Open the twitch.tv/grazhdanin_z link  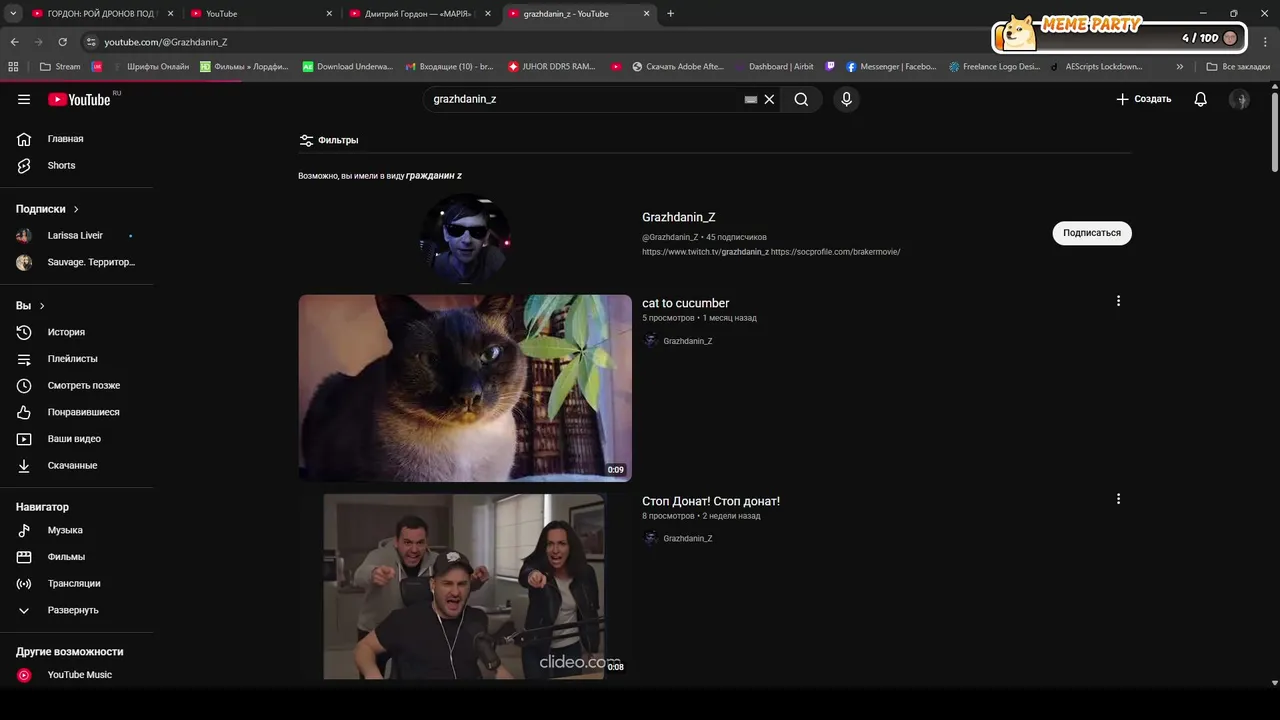tap(705, 252)
